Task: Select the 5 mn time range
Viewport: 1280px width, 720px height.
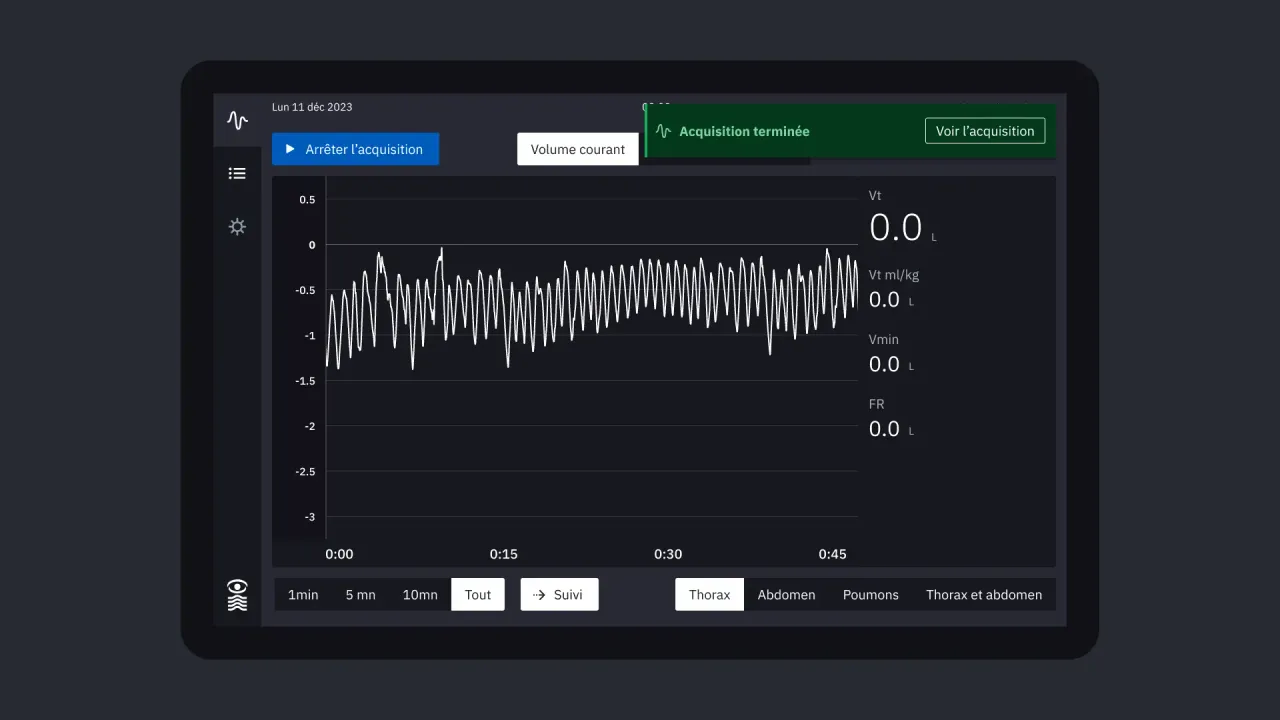Action: pos(360,595)
